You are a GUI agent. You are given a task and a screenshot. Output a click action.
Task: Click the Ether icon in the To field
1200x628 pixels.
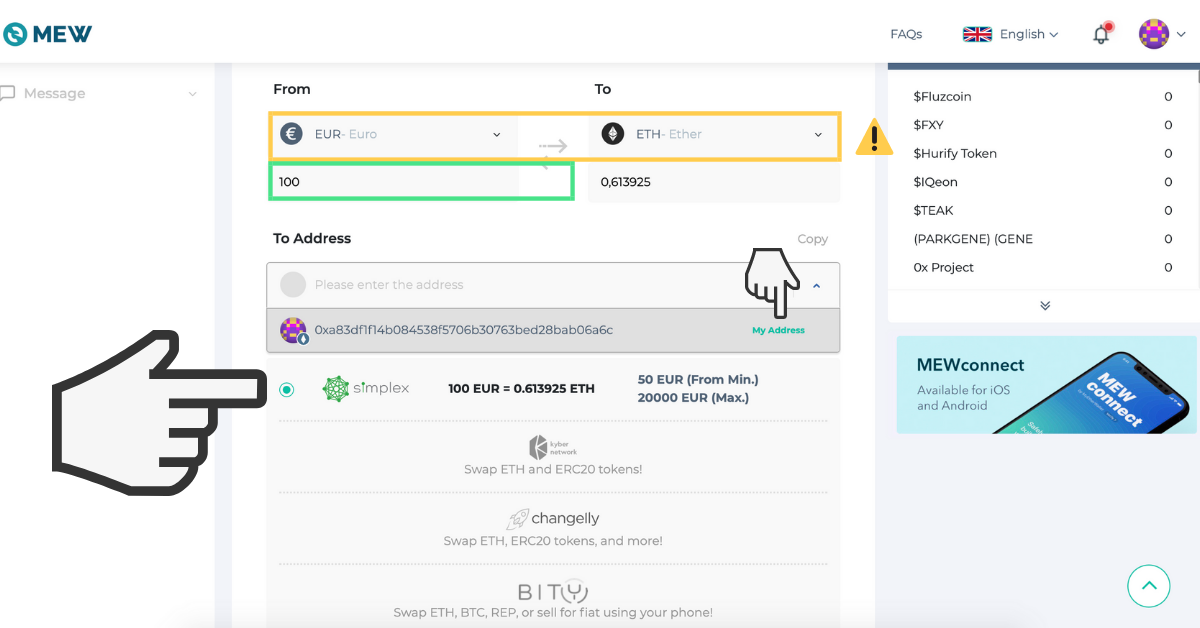coord(612,132)
